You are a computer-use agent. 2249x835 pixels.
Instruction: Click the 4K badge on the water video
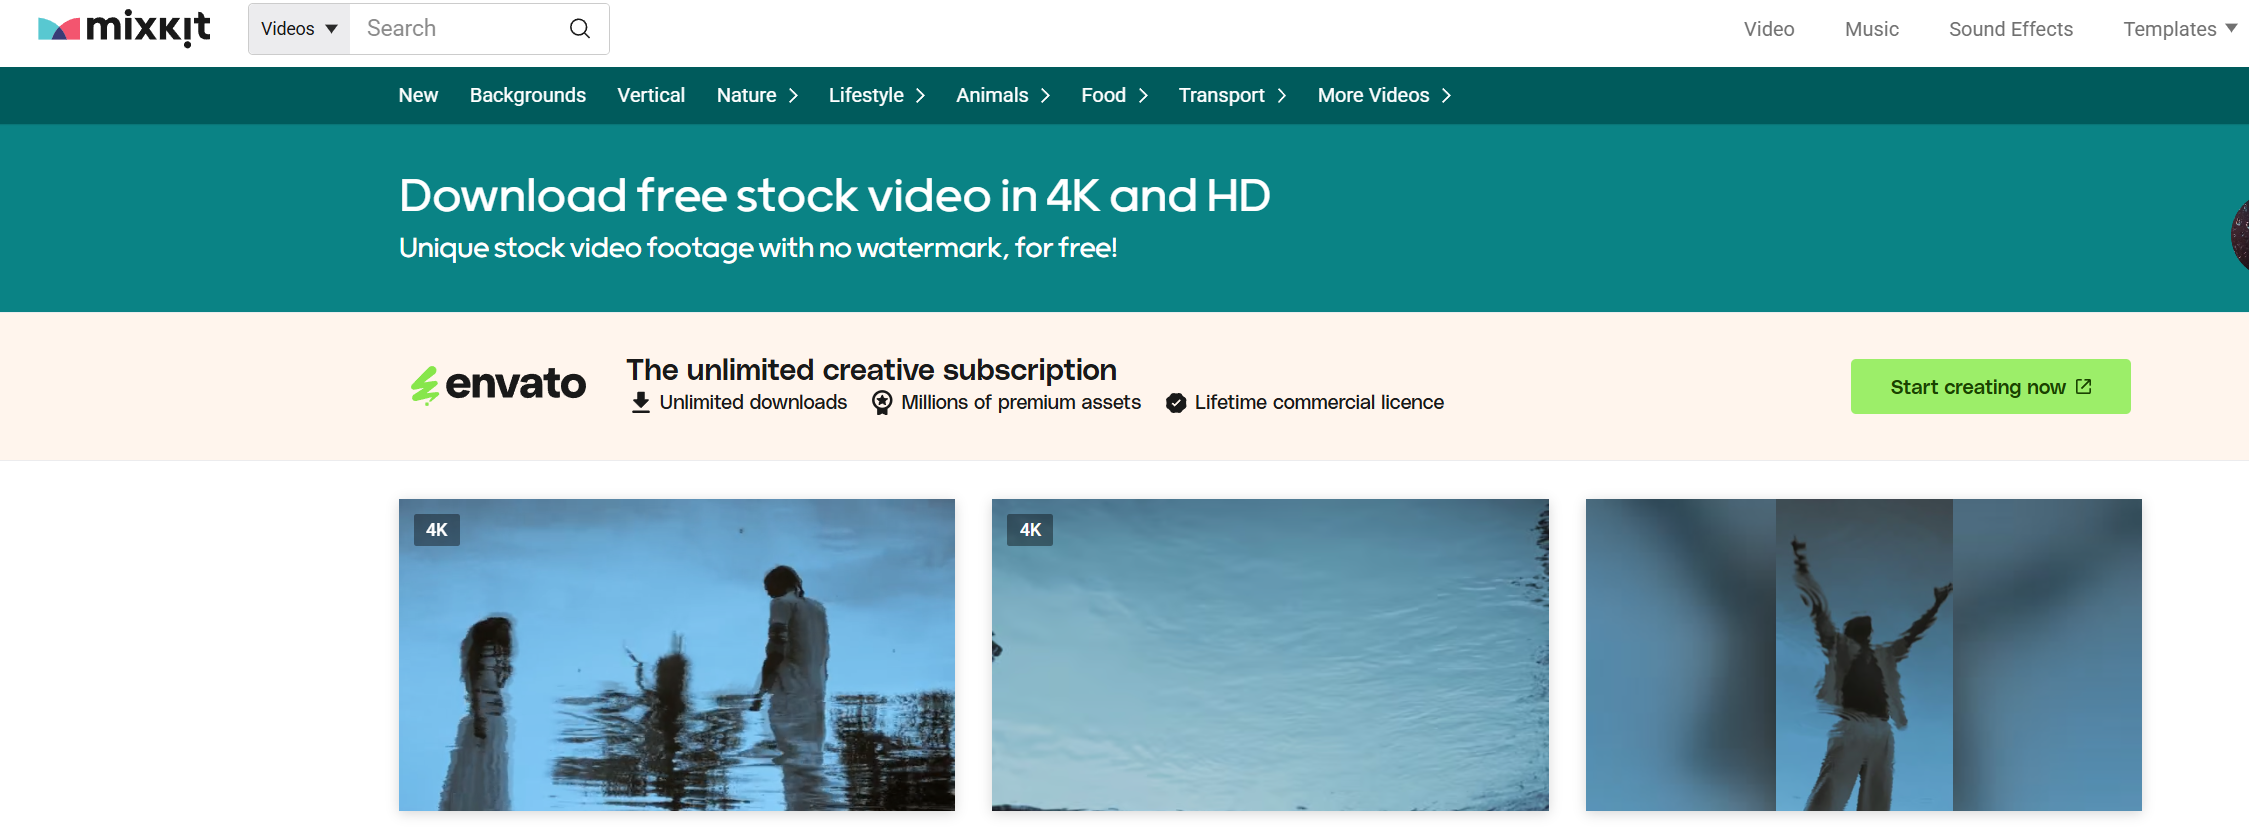[x=1030, y=530]
